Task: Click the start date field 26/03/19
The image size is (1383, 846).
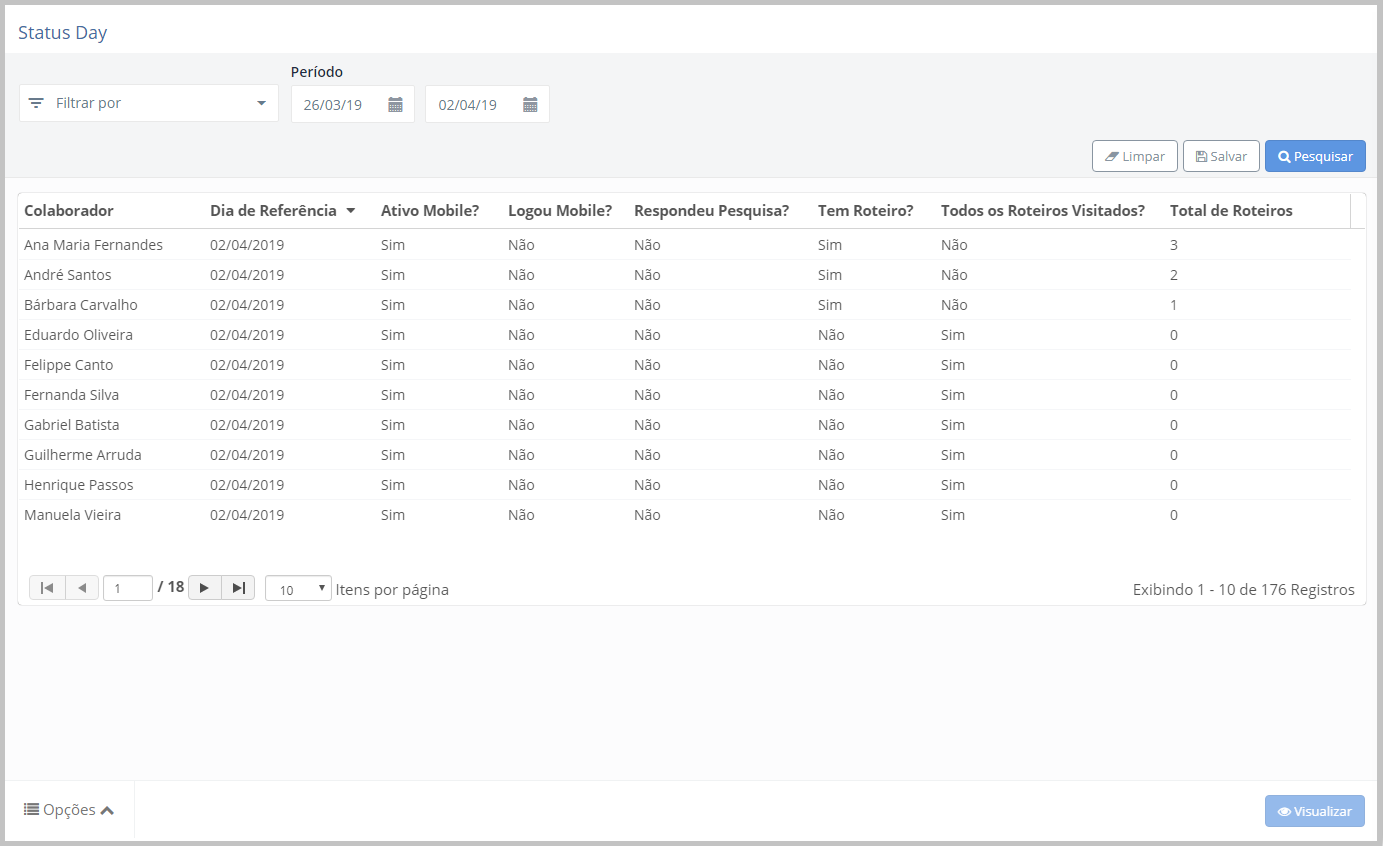Action: (x=334, y=104)
